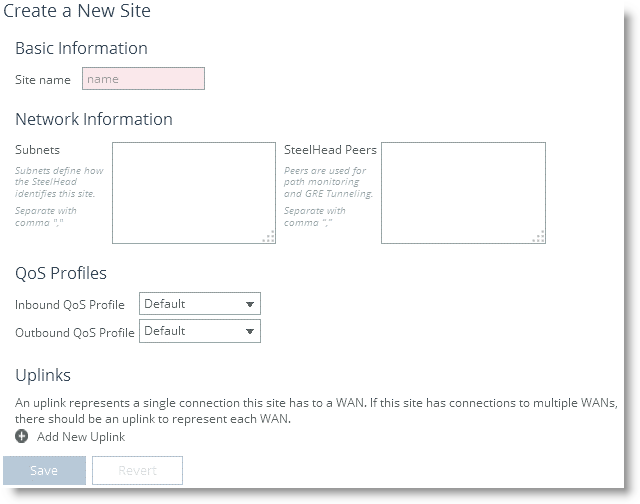Click the Network Information section heading
Image resolution: width=640 pixels, height=504 pixels.
tap(94, 119)
